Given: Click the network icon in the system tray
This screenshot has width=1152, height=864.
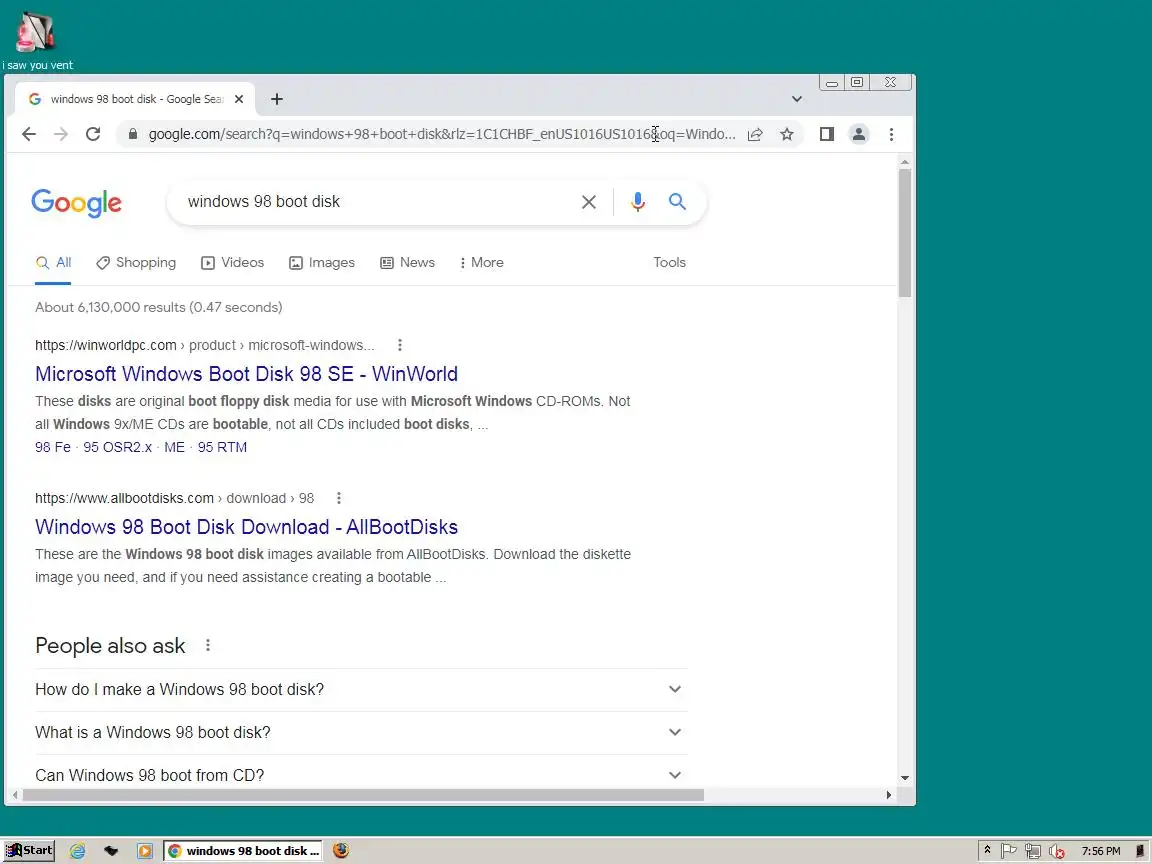Looking at the screenshot, I should pos(1033,851).
